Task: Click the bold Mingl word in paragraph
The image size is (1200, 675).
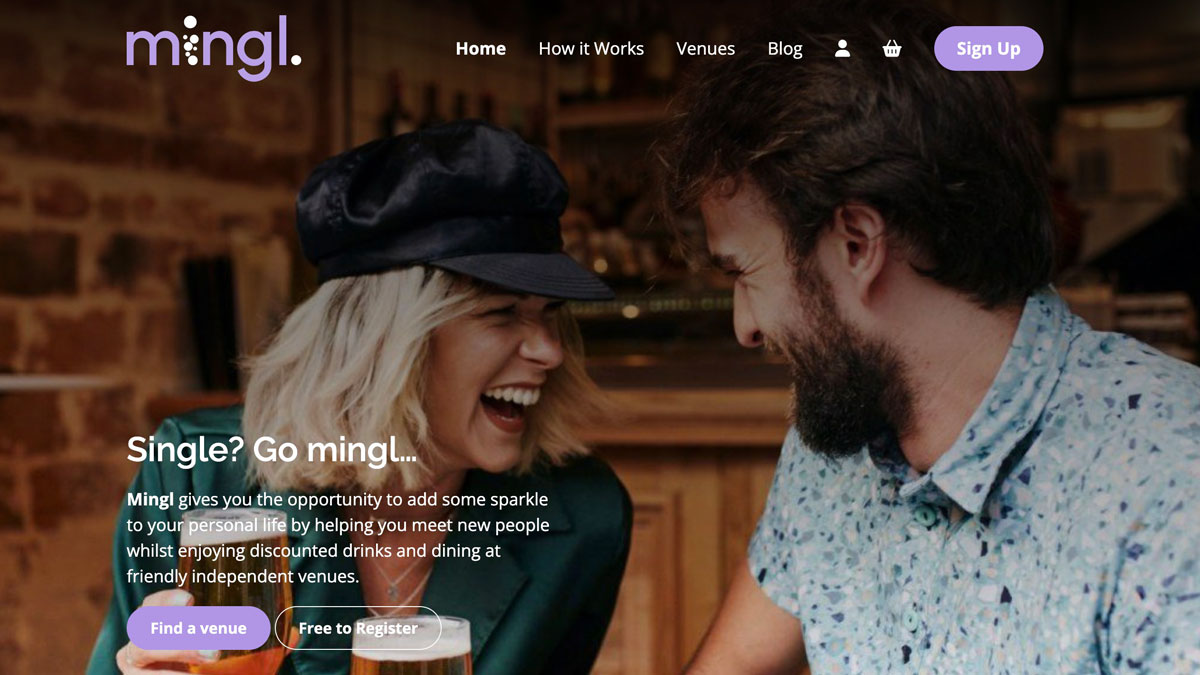Action: coord(150,498)
